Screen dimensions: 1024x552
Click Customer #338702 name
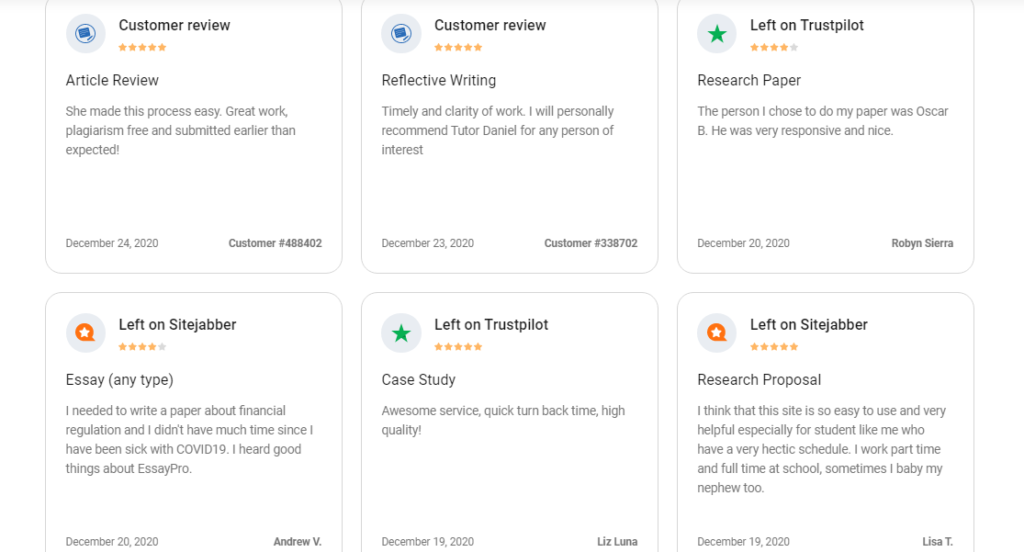(591, 243)
